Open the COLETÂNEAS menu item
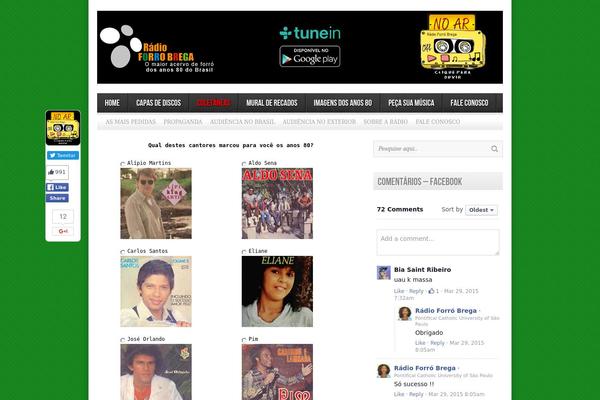Image resolution: width=600 pixels, height=400 pixels. [x=214, y=103]
